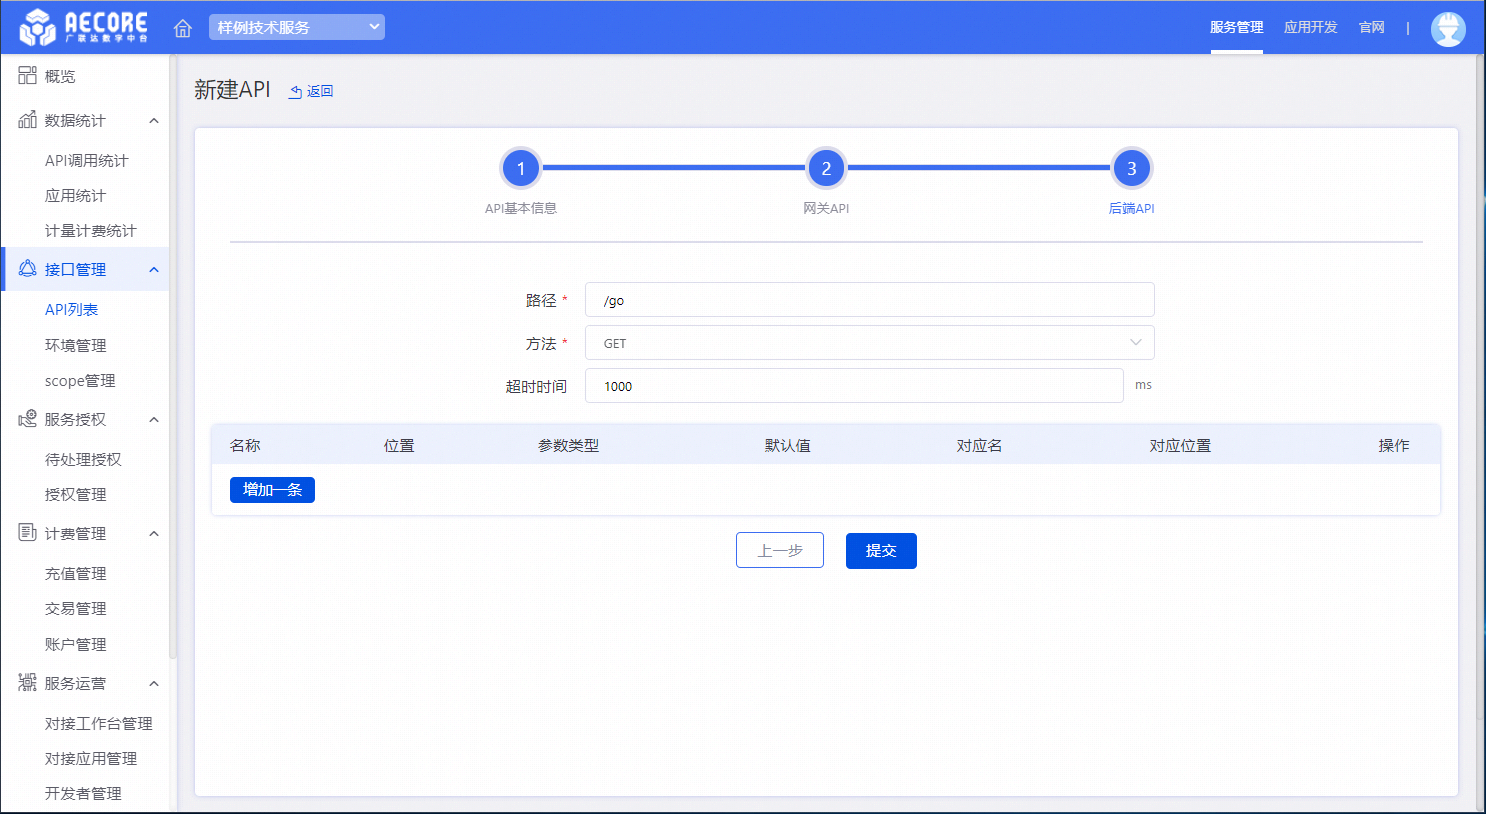Open the 样例技术服务 dropdown
The width and height of the screenshot is (1486, 814).
296,27
